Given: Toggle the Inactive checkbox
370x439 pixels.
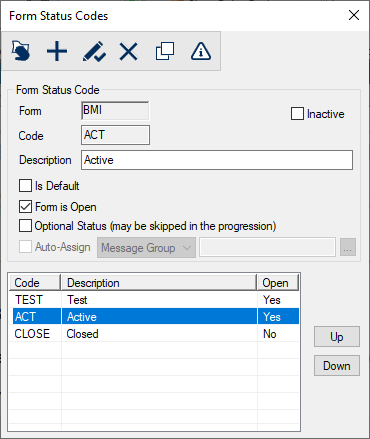Looking at the screenshot, I should 297,114.
